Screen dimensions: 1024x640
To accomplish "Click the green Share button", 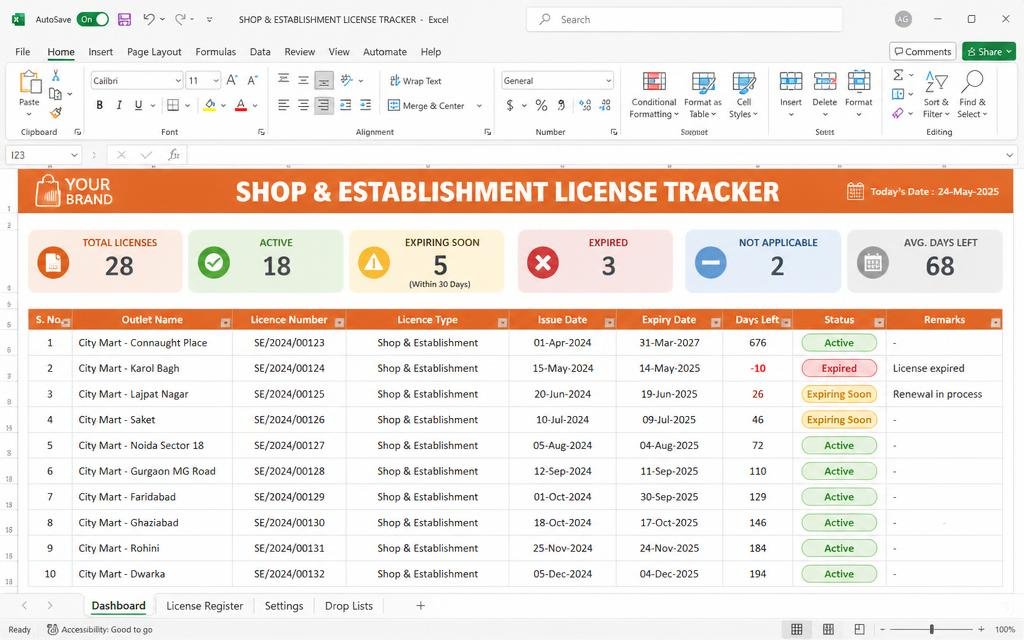I will [x=989, y=52].
